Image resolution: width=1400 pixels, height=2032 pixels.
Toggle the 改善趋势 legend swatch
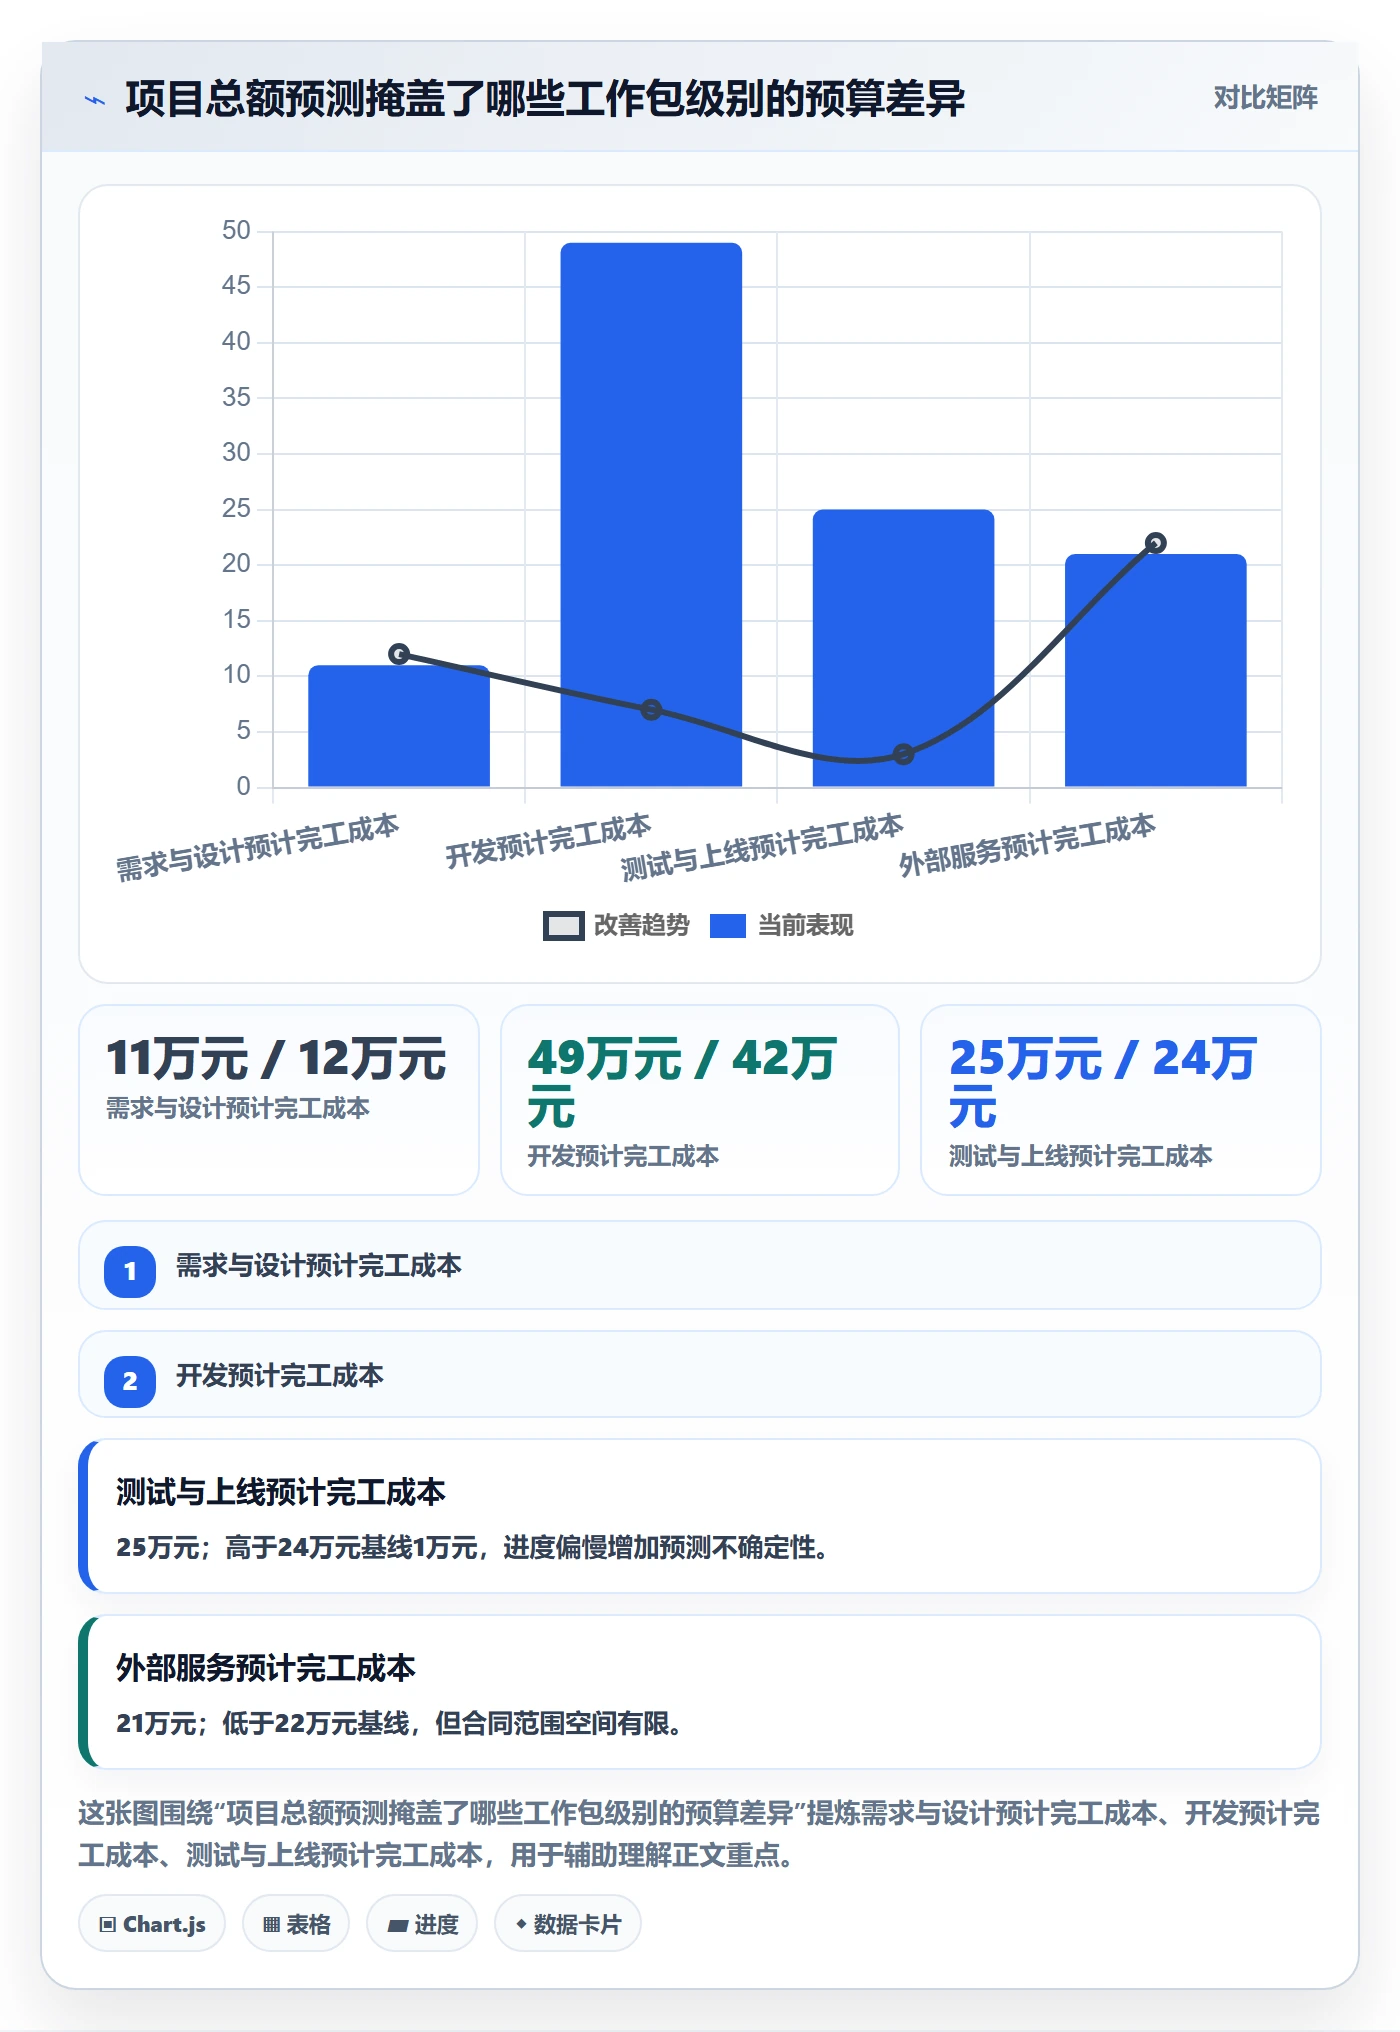[x=563, y=926]
